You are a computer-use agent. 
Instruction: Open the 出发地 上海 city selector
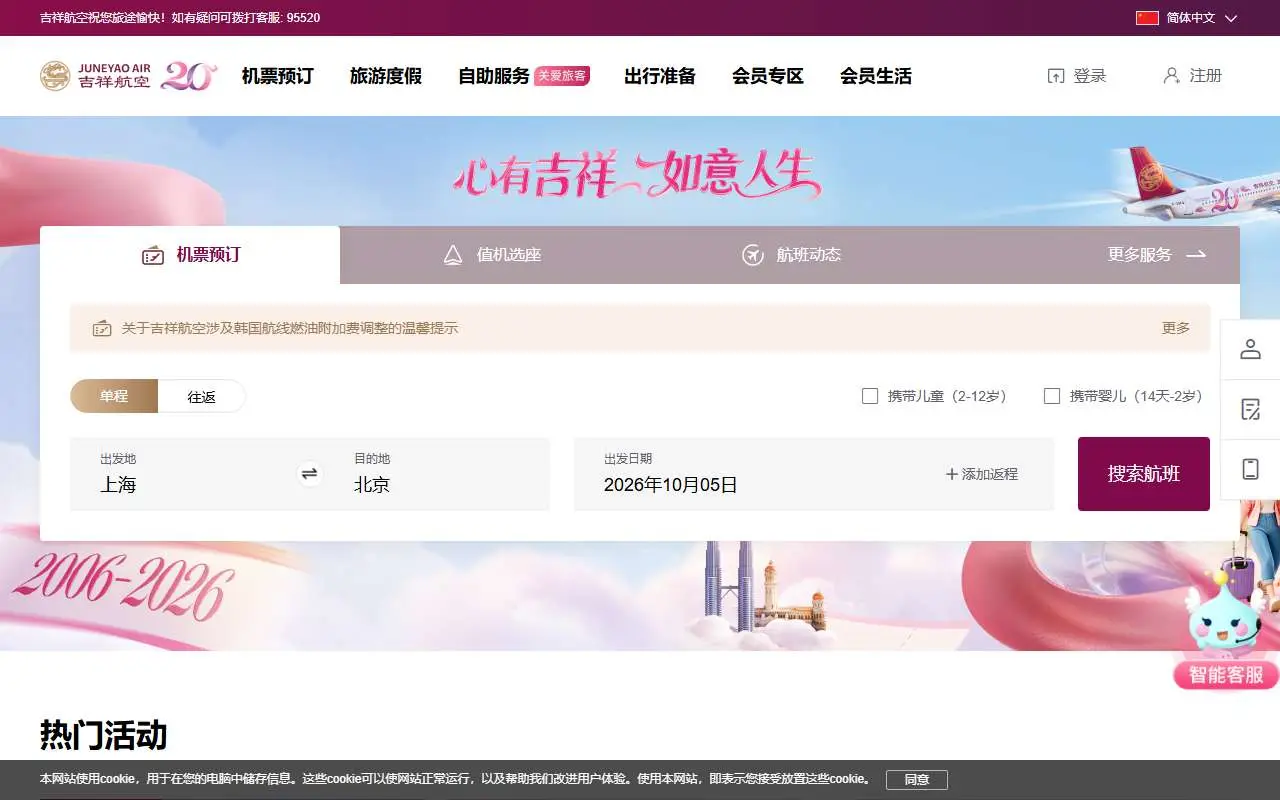pos(182,474)
